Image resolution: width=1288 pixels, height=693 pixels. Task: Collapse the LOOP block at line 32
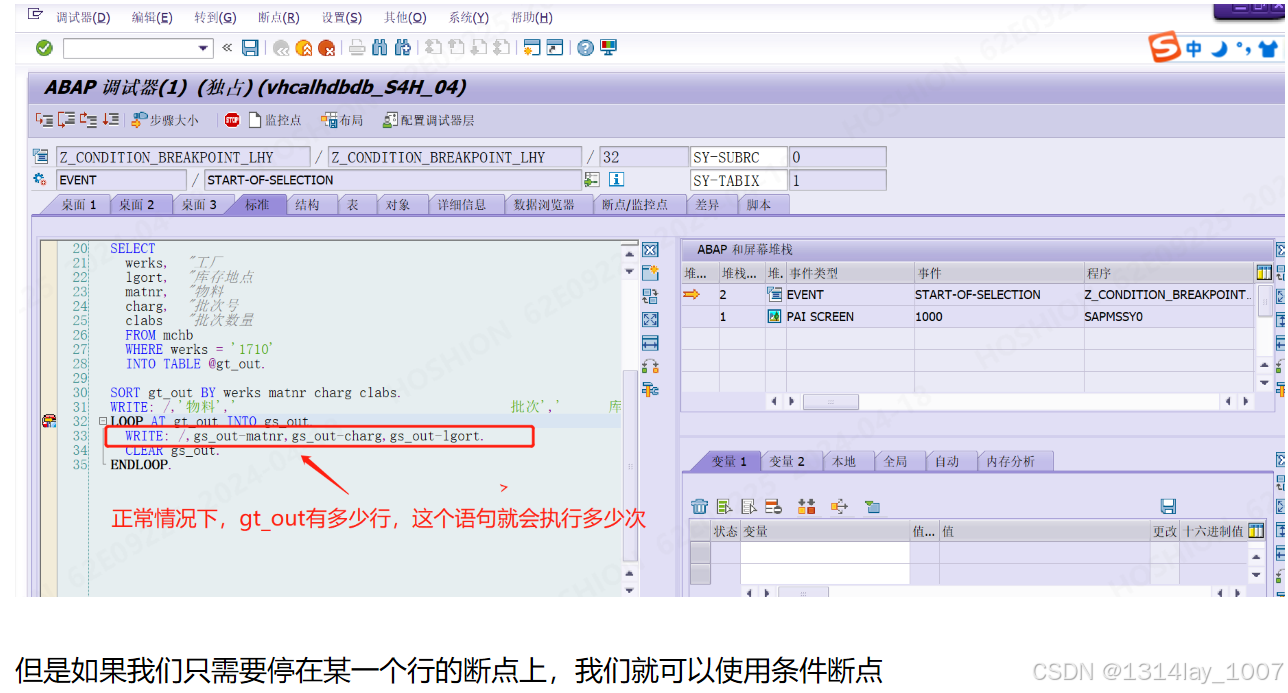click(x=103, y=422)
